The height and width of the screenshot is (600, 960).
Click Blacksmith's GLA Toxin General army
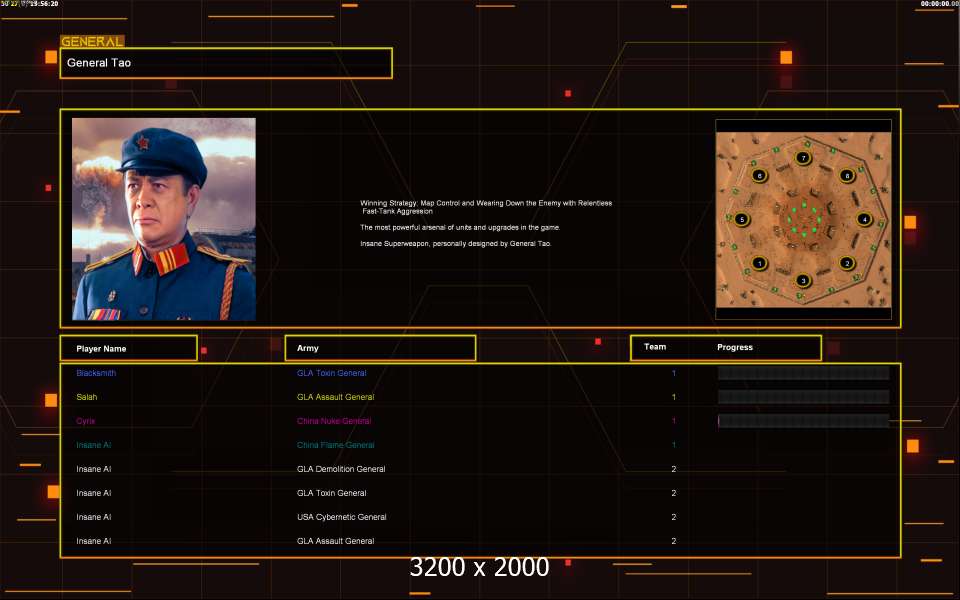click(x=332, y=373)
